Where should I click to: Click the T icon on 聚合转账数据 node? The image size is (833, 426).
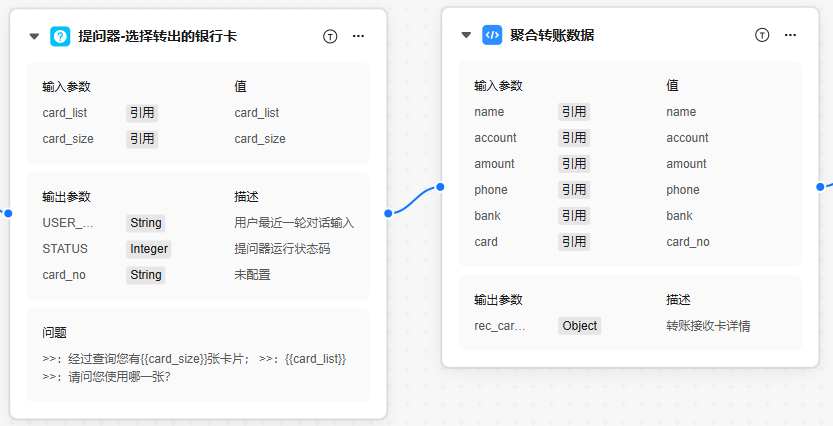point(762,35)
